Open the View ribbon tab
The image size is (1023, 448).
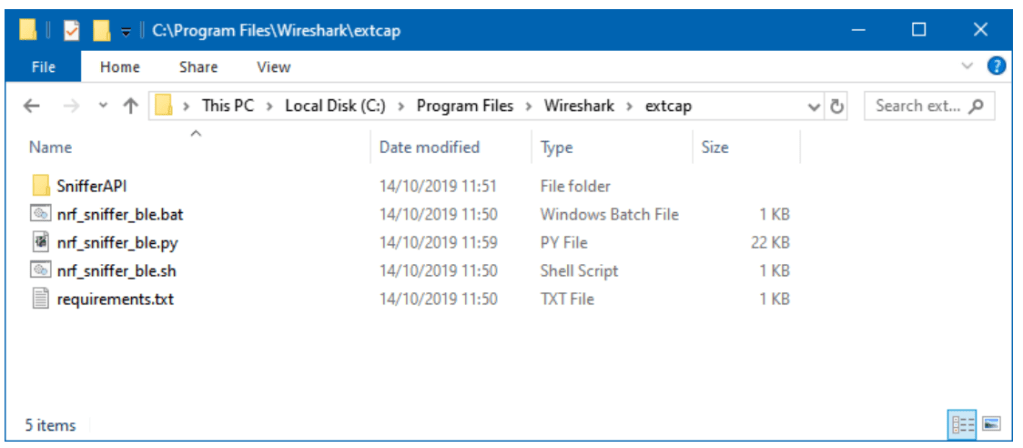tap(273, 67)
